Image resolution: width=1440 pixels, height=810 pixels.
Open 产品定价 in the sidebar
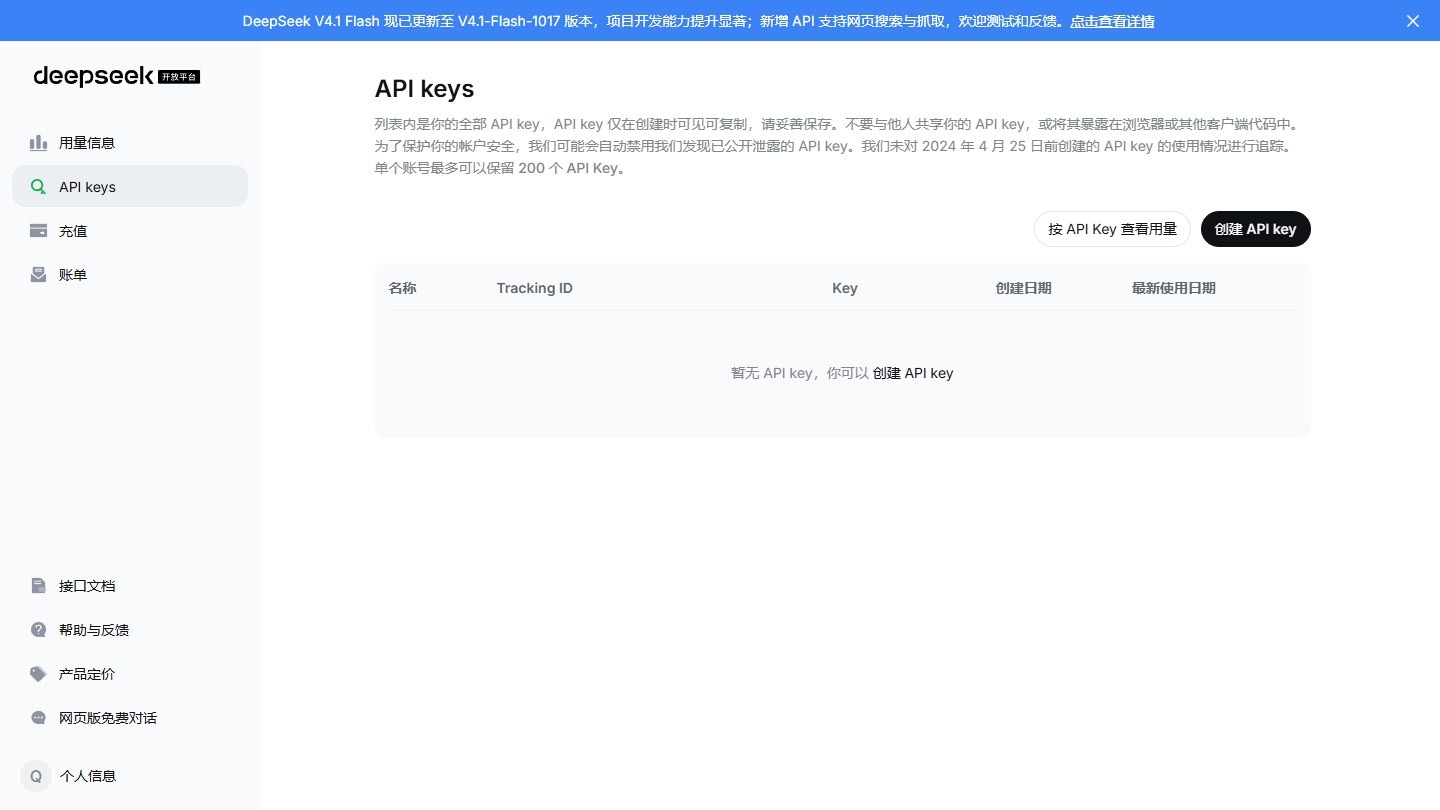tap(130, 674)
